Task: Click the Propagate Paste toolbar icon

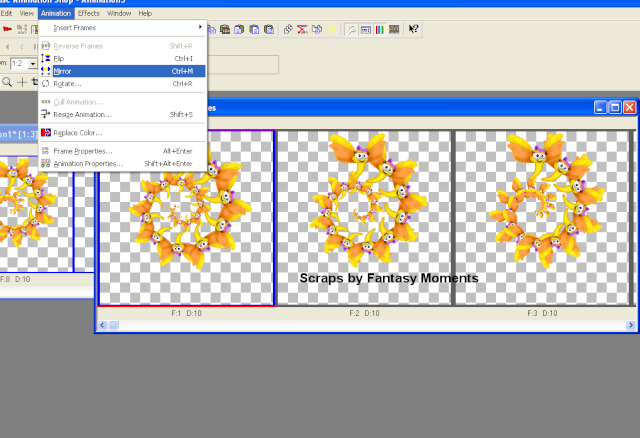Action: pyautogui.click(x=288, y=29)
